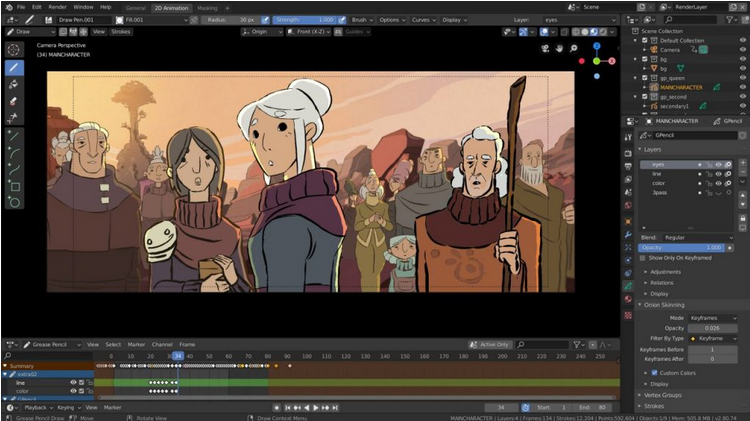Click the pan hand icon in viewport

click(559, 48)
